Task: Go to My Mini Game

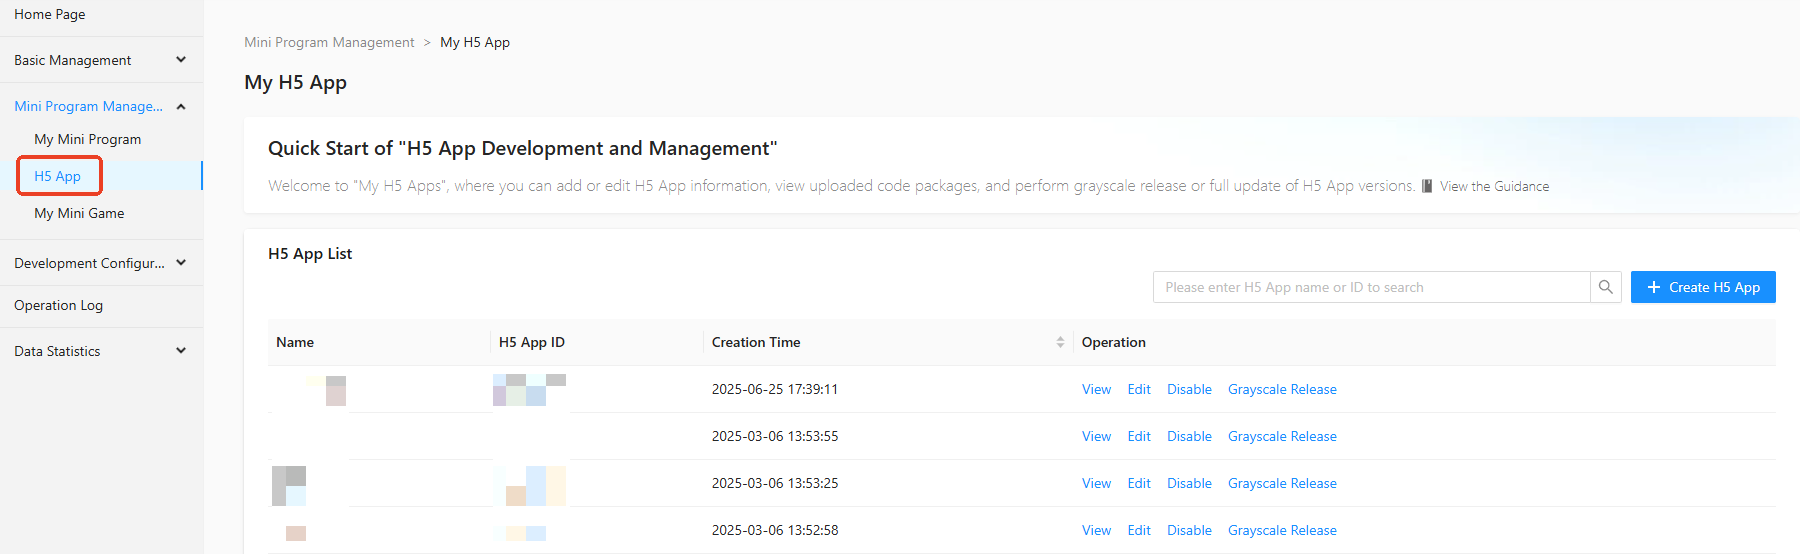Action: 79,213
